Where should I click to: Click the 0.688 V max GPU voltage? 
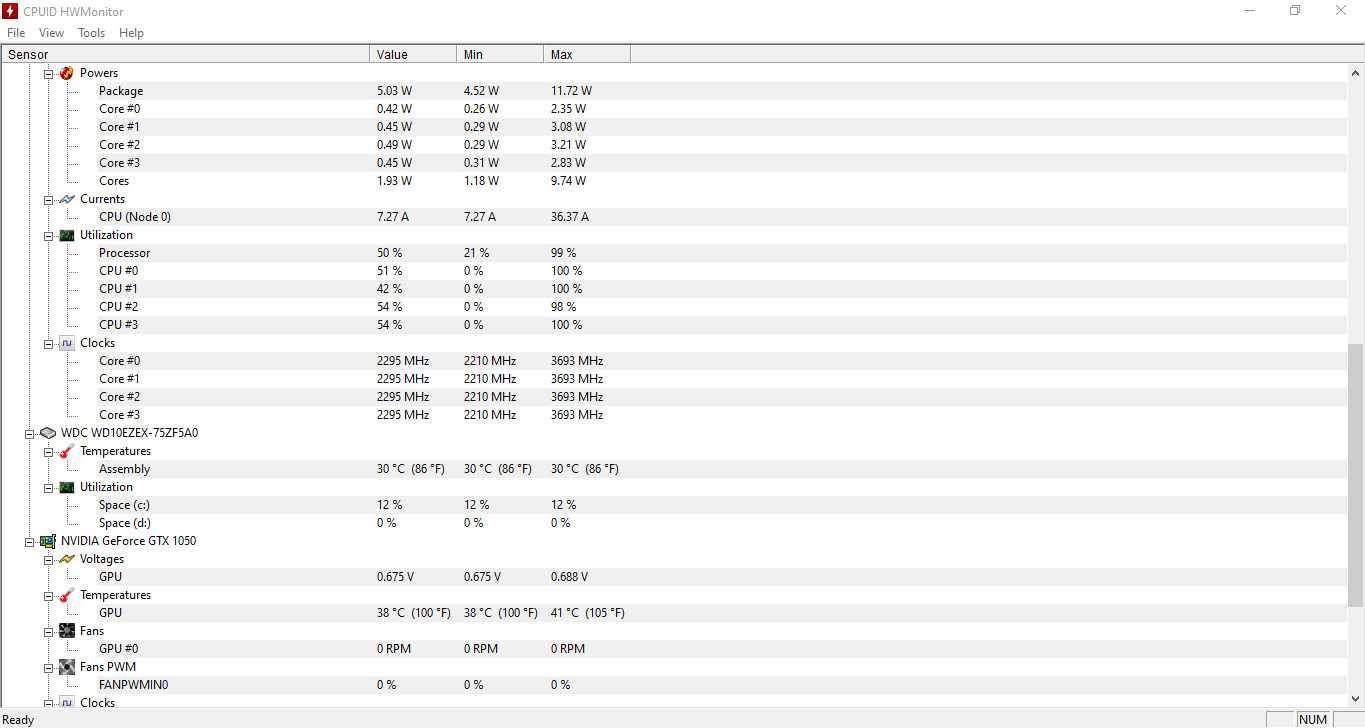[569, 577]
